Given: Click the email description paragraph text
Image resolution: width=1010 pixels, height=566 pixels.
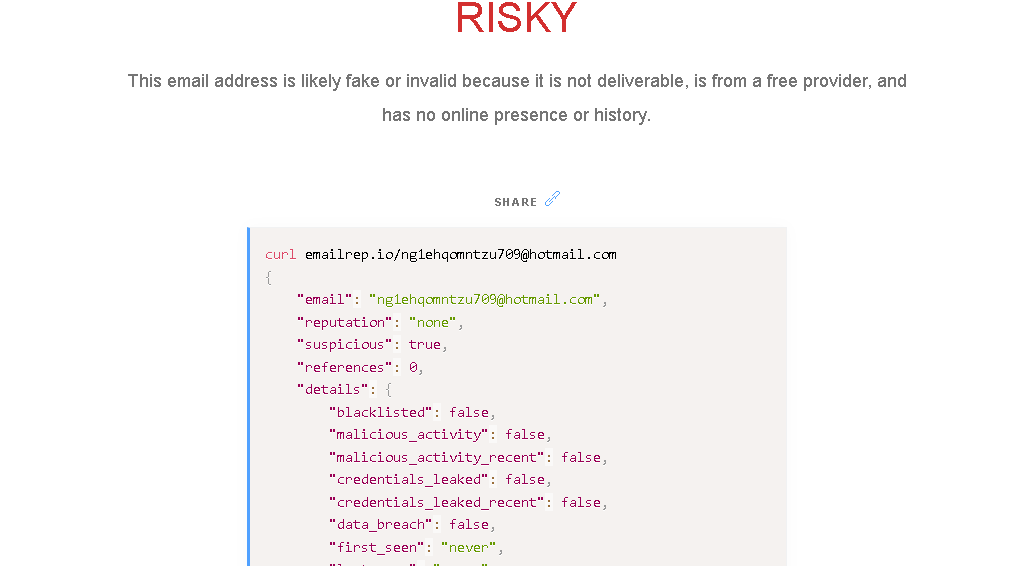Looking at the screenshot, I should pos(517,98).
